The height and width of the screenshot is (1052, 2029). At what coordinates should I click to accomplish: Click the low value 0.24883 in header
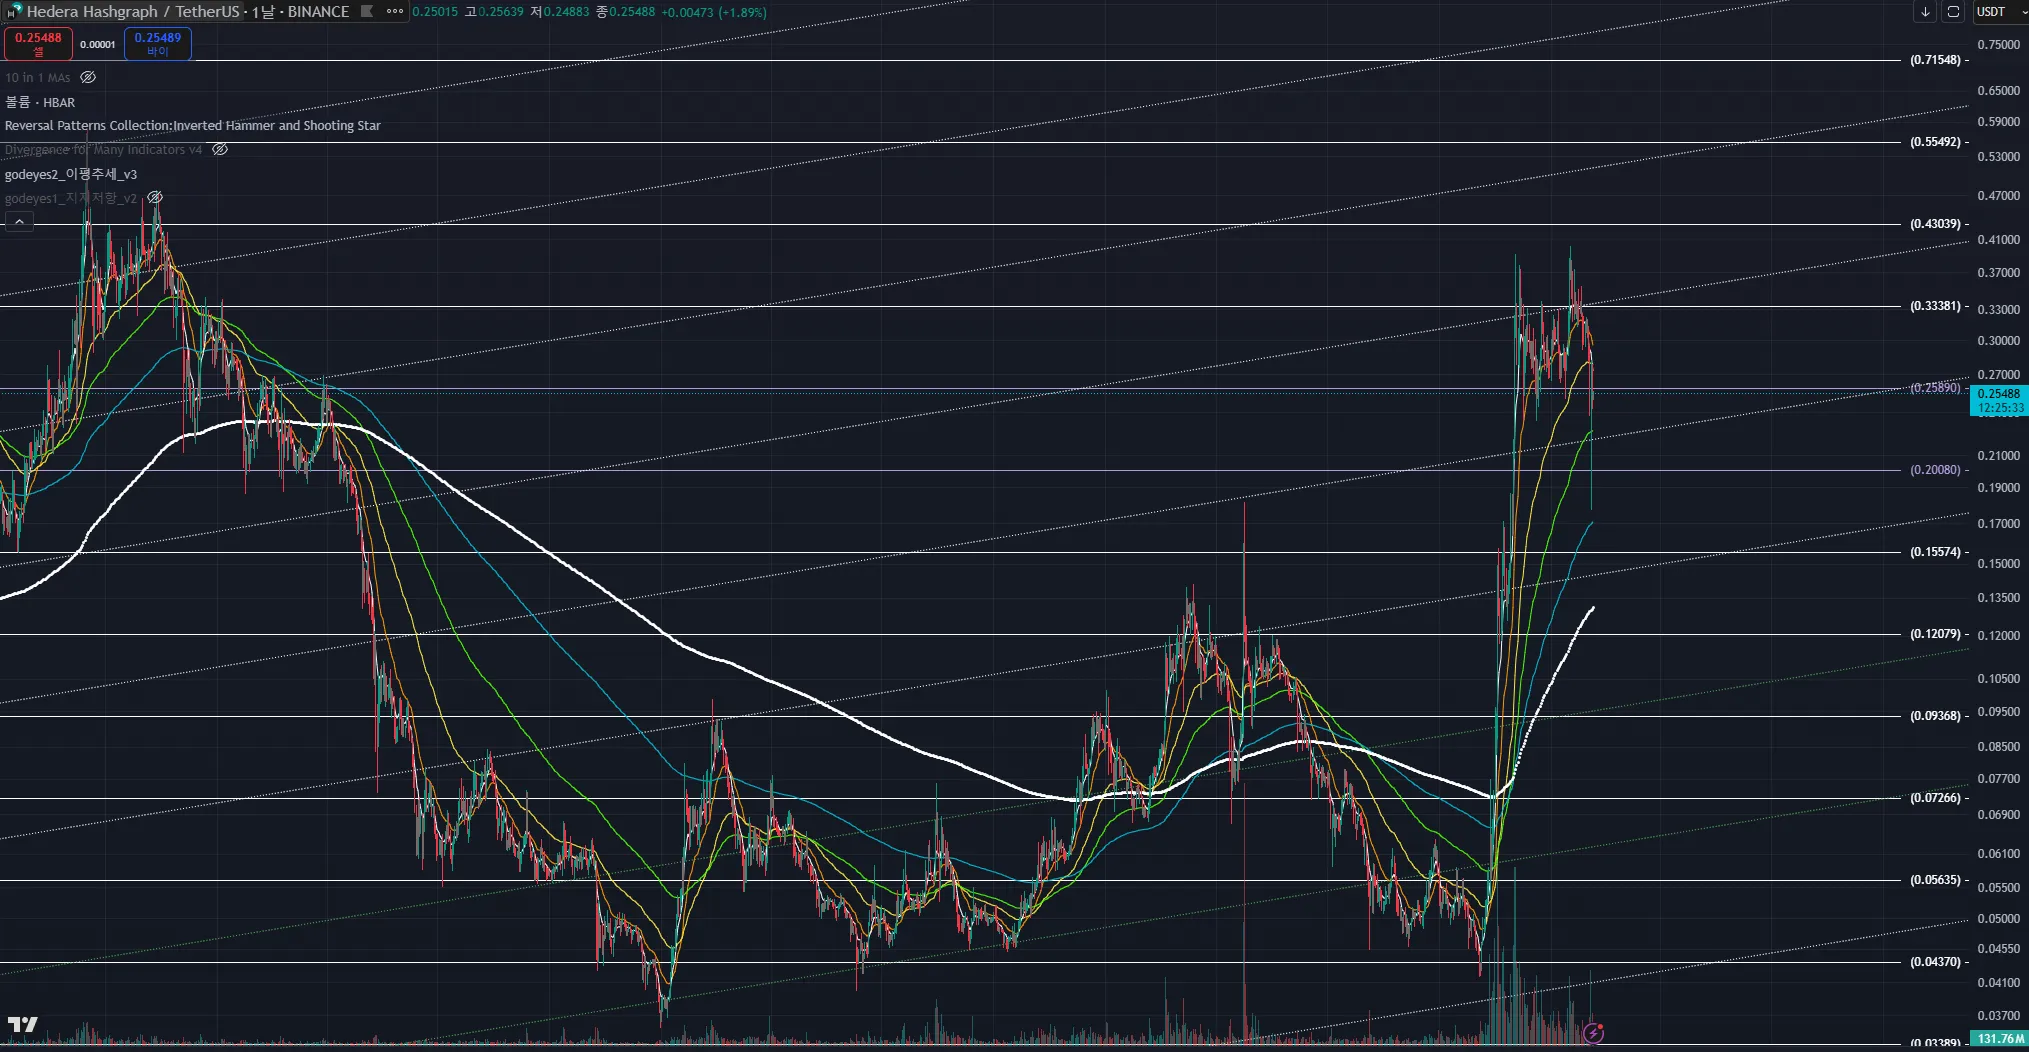click(x=567, y=12)
